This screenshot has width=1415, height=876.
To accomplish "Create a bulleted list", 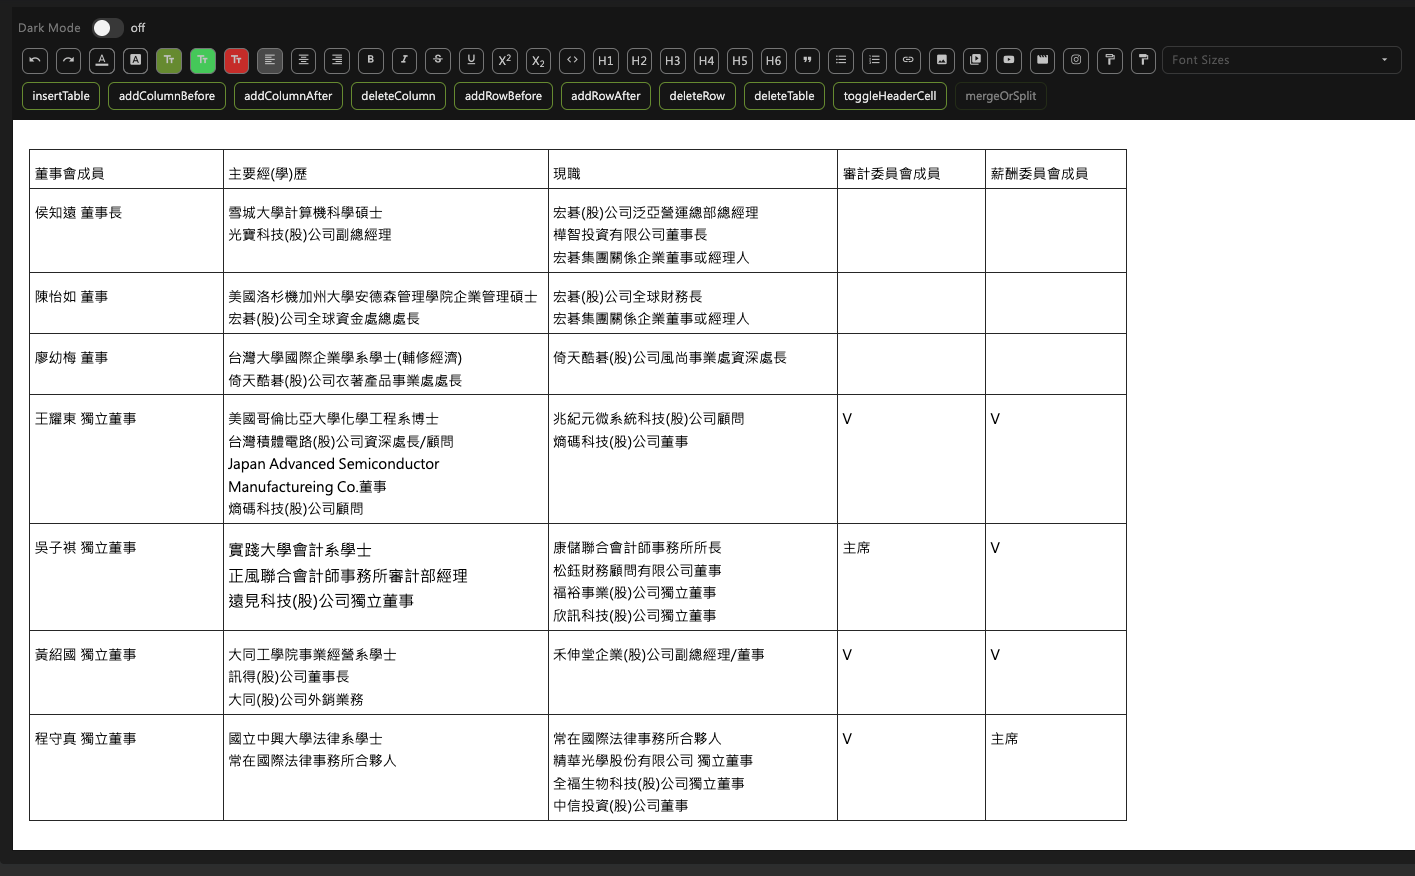I will 841,60.
